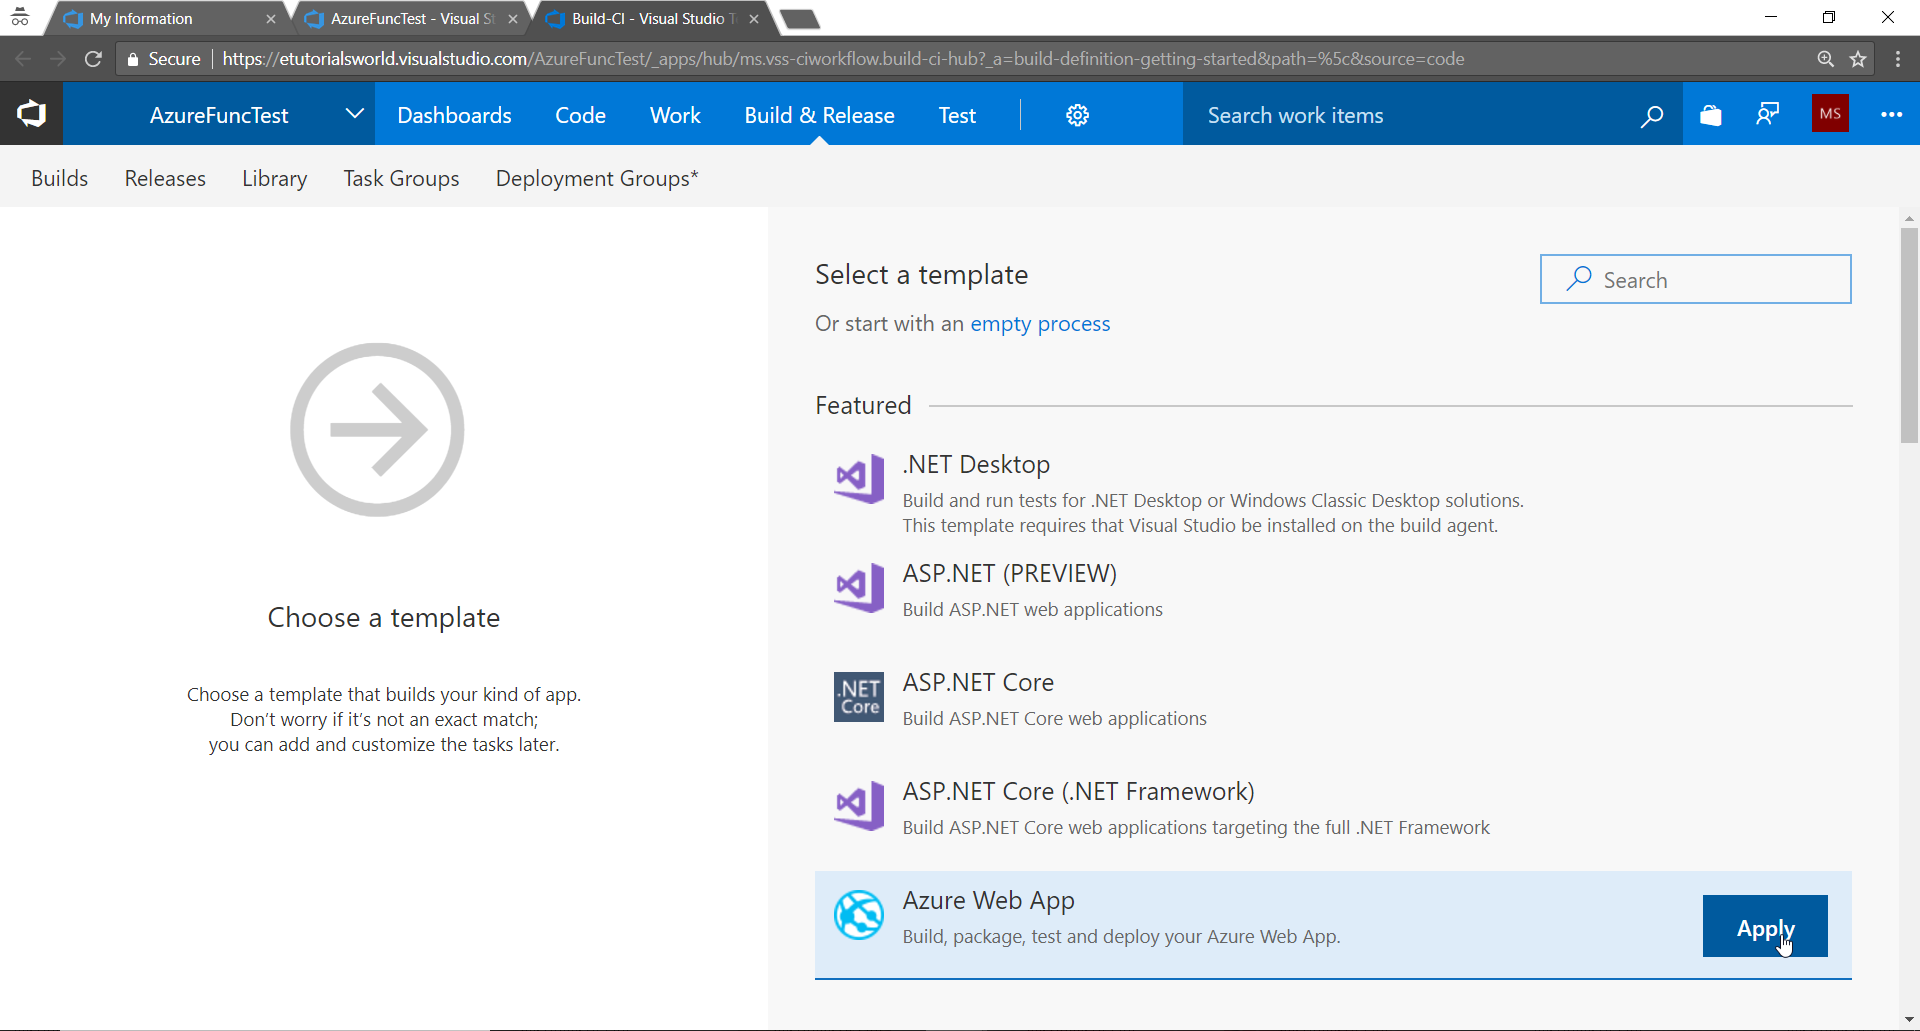Screen dimensions: 1920x1031
Task: Select the .NET Desktop template title
Action: pyautogui.click(x=976, y=464)
